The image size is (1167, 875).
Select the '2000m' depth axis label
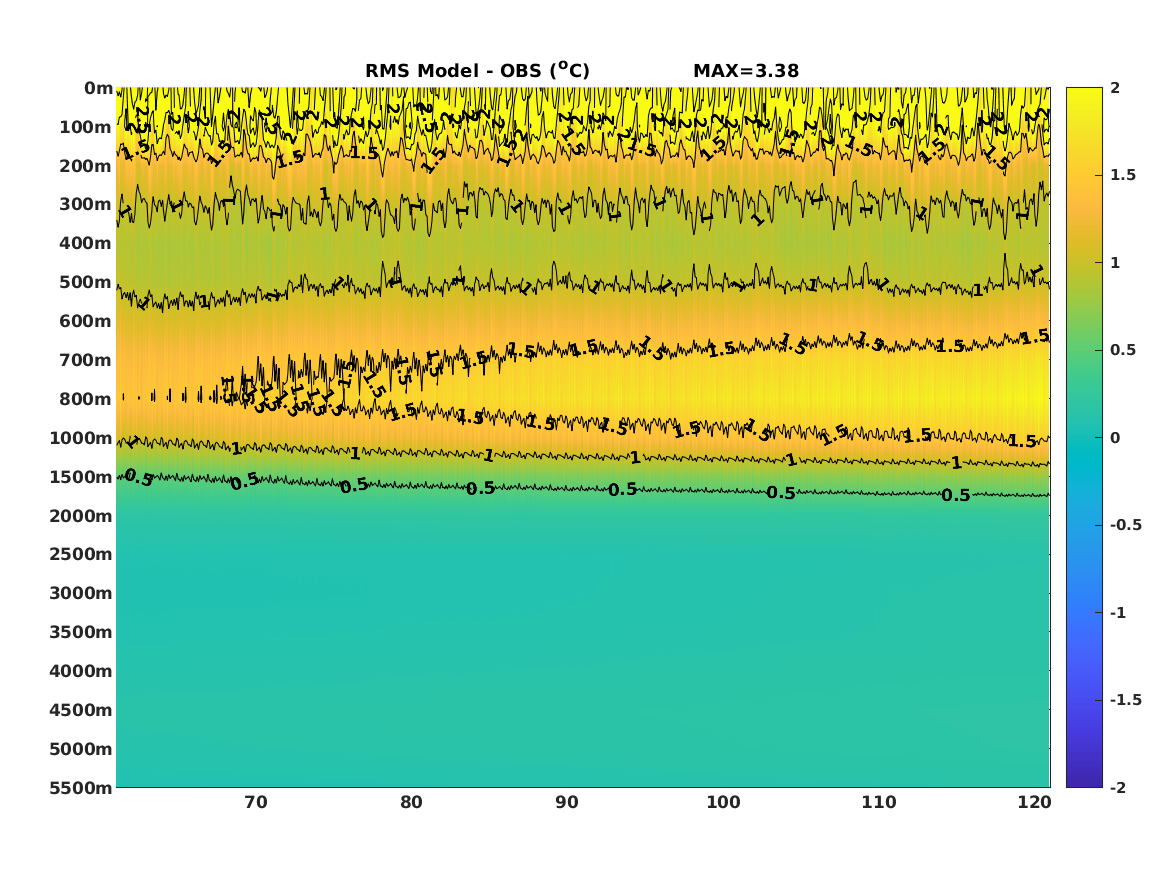click(81, 516)
